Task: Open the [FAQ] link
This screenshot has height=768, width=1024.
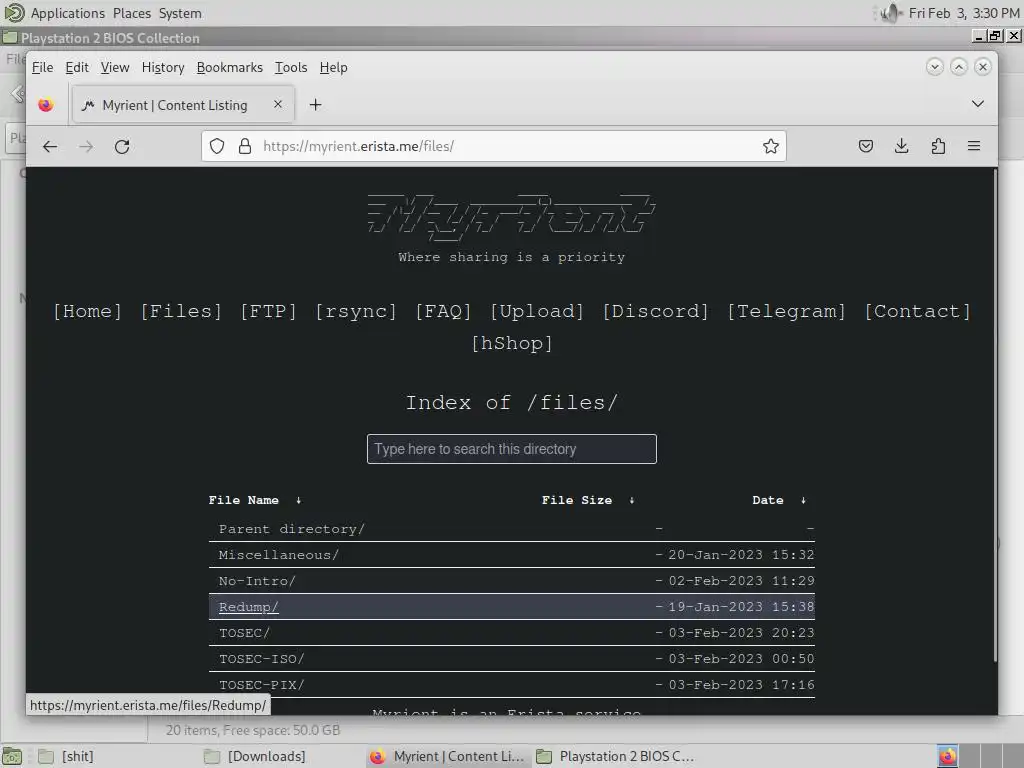Action: (x=443, y=312)
